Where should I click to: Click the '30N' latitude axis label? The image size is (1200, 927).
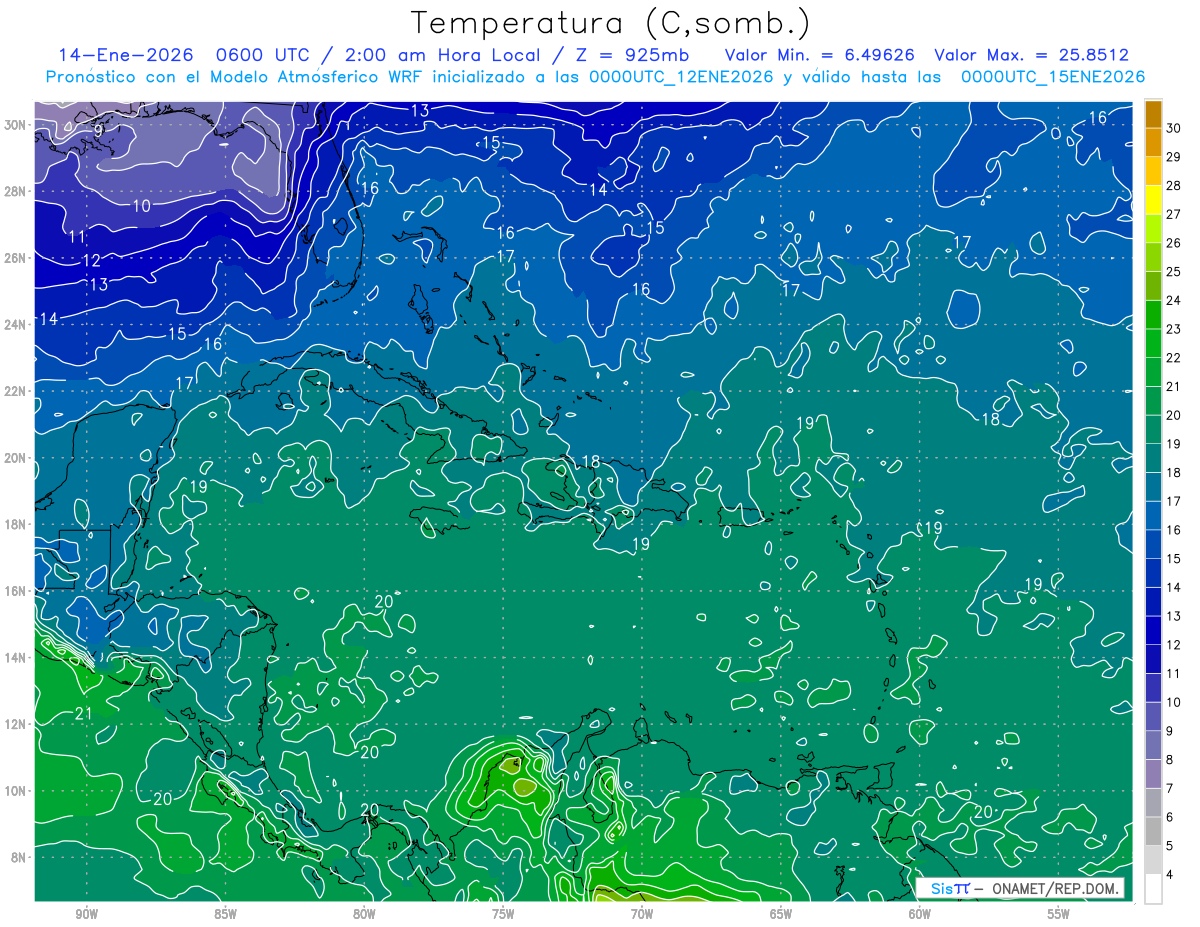17,124
